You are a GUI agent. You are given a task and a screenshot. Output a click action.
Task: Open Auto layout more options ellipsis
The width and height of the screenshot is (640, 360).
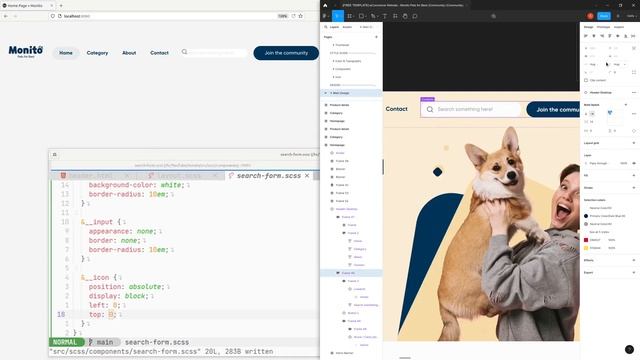pyautogui.click(x=634, y=113)
